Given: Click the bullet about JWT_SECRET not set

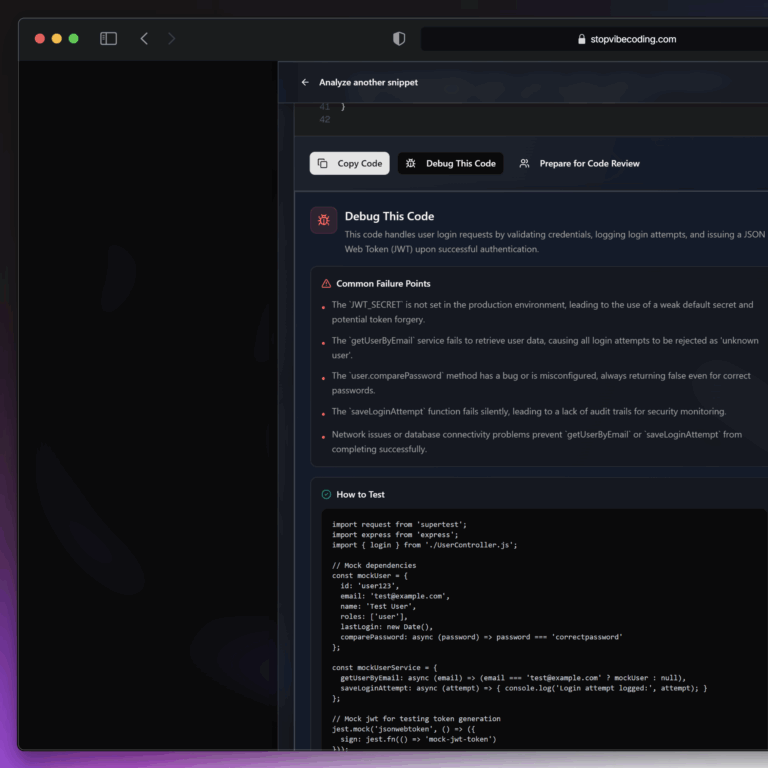Looking at the screenshot, I should [x=542, y=312].
